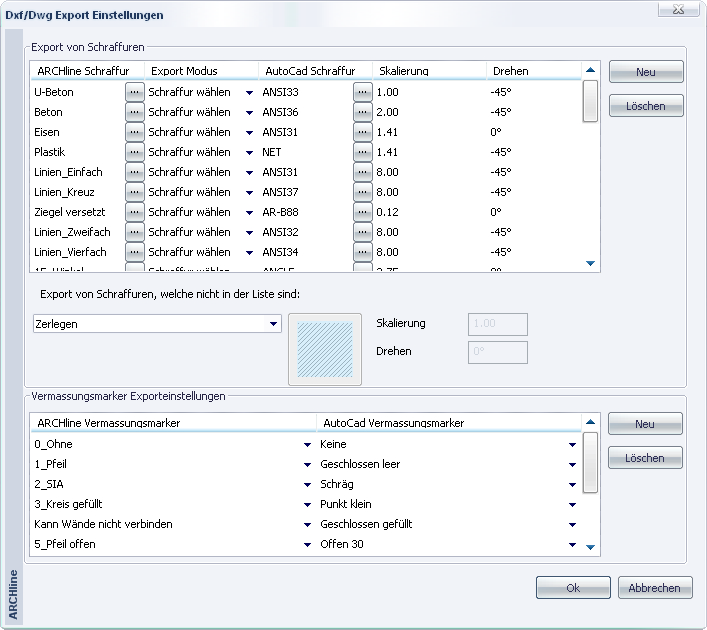Viewport: 707px width, 630px height.
Task: Click ARCHline Vermassungsmarker column header
Action: (x=173, y=423)
